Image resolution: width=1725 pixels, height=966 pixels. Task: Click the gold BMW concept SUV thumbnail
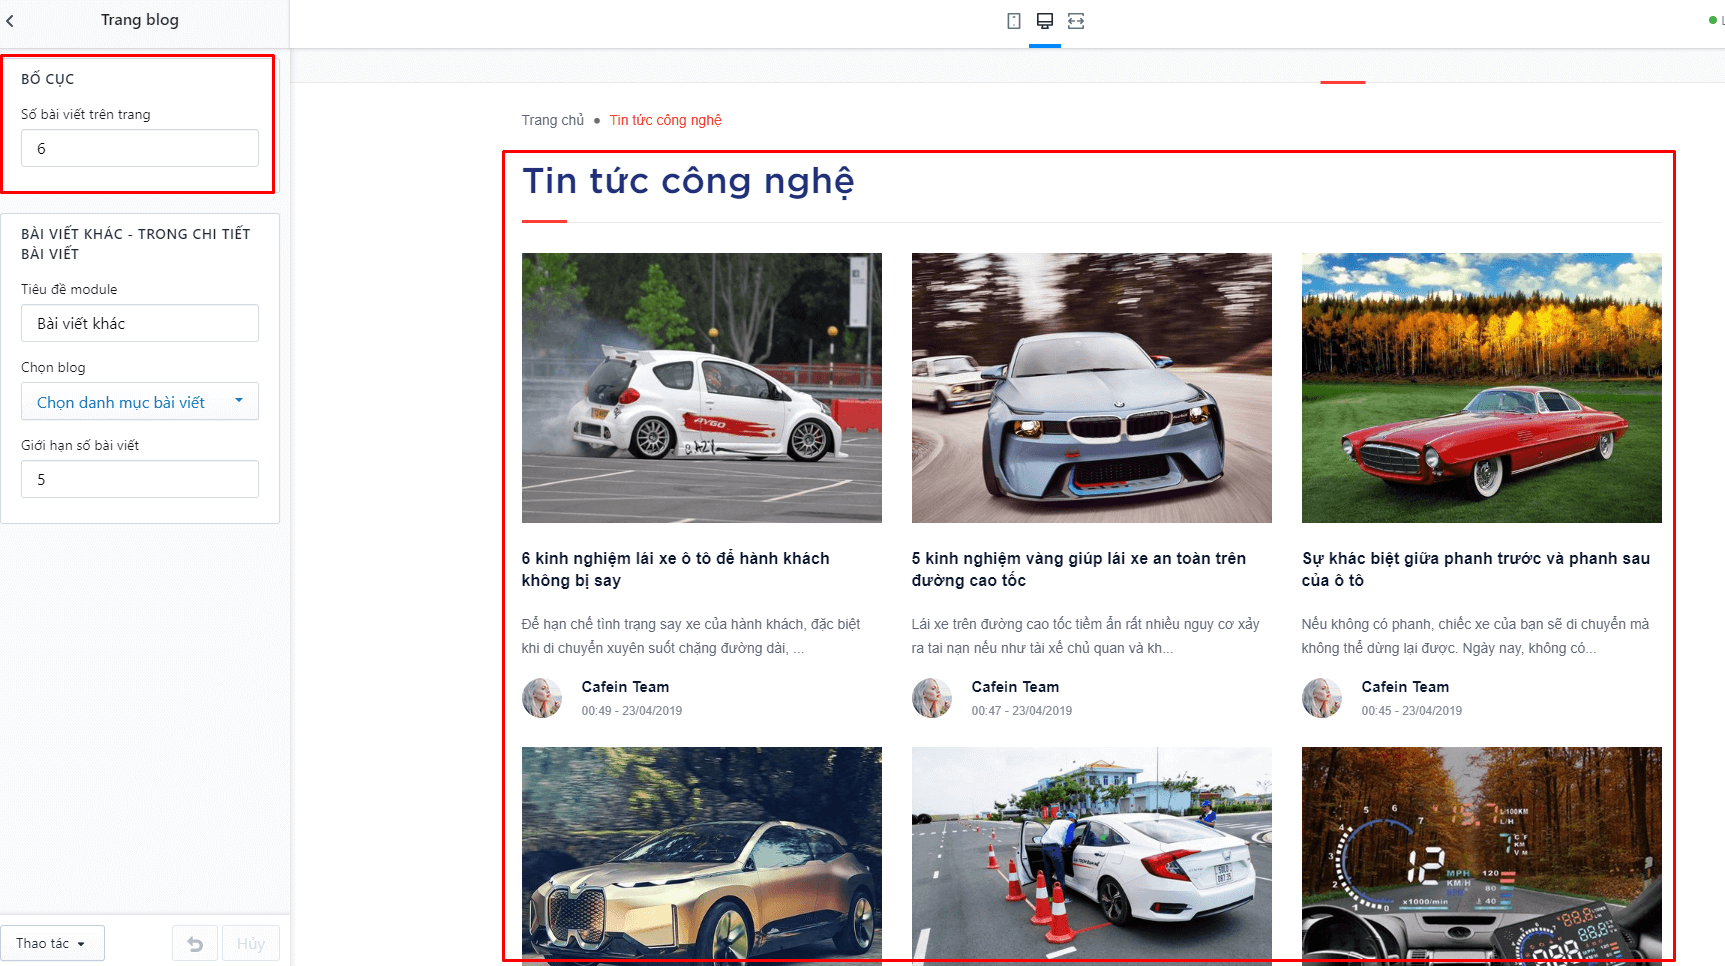pos(702,856)
